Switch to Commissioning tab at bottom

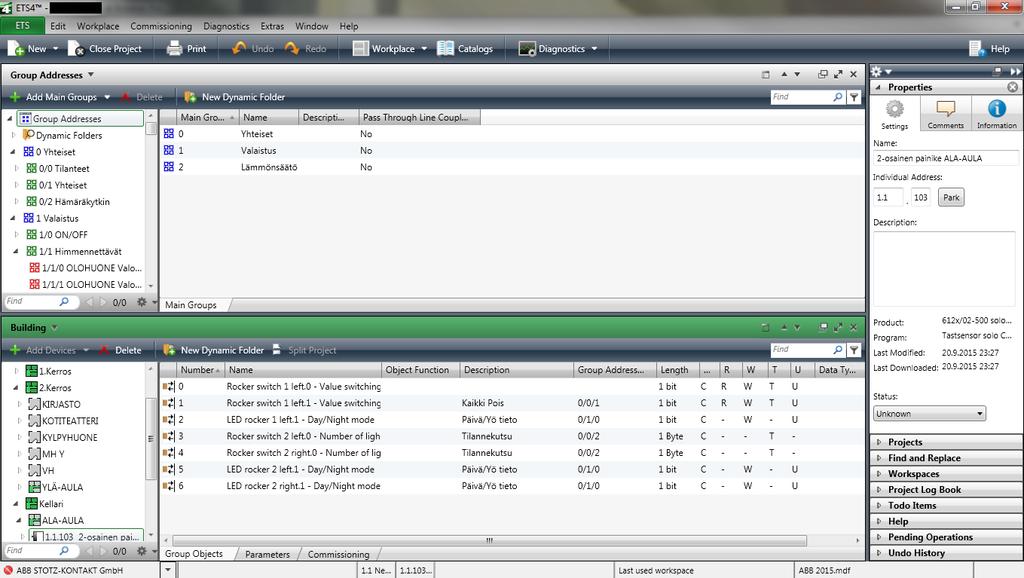[x=338, y=554]
